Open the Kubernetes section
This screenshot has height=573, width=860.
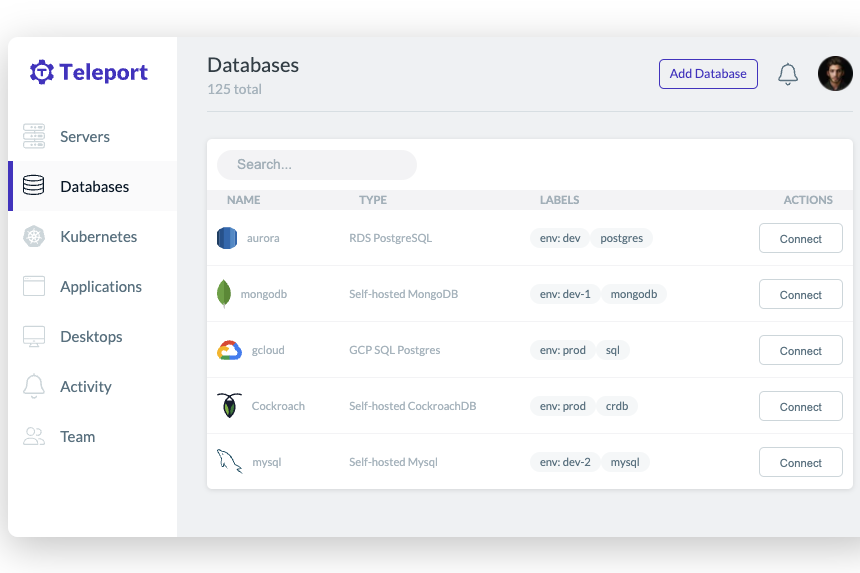point(93,236)
